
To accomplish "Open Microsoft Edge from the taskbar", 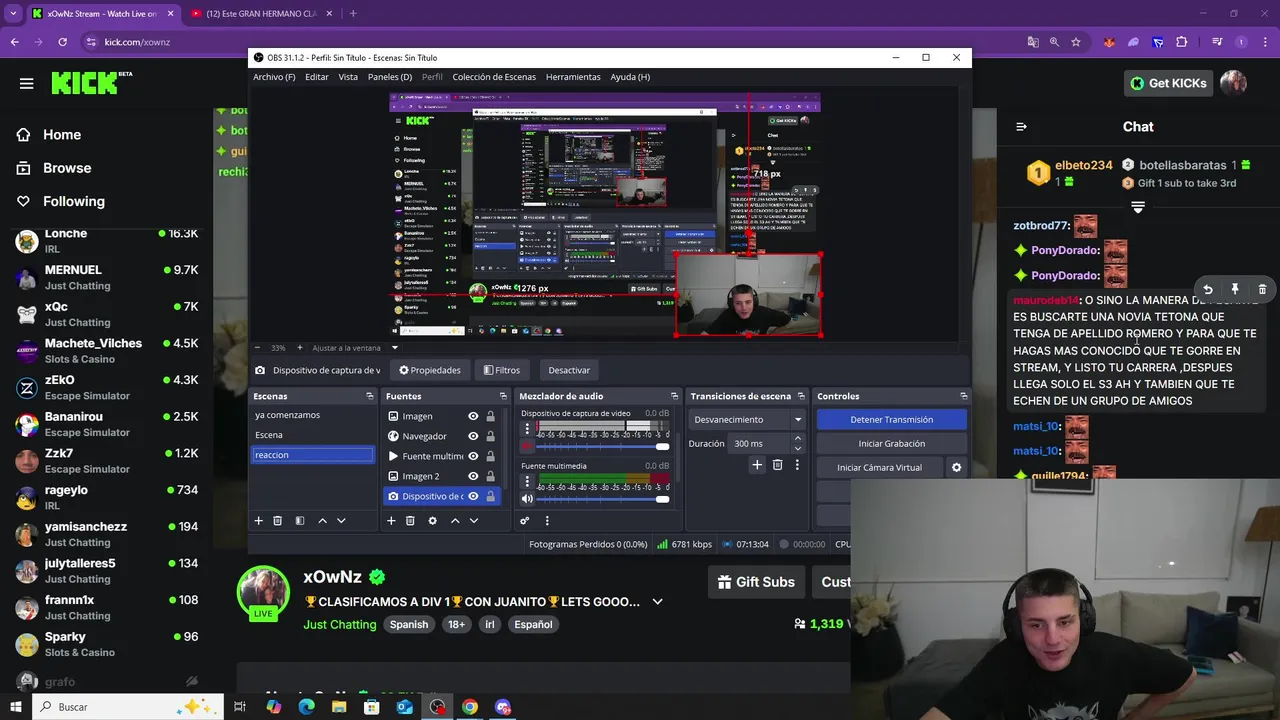I will point(306,707).
